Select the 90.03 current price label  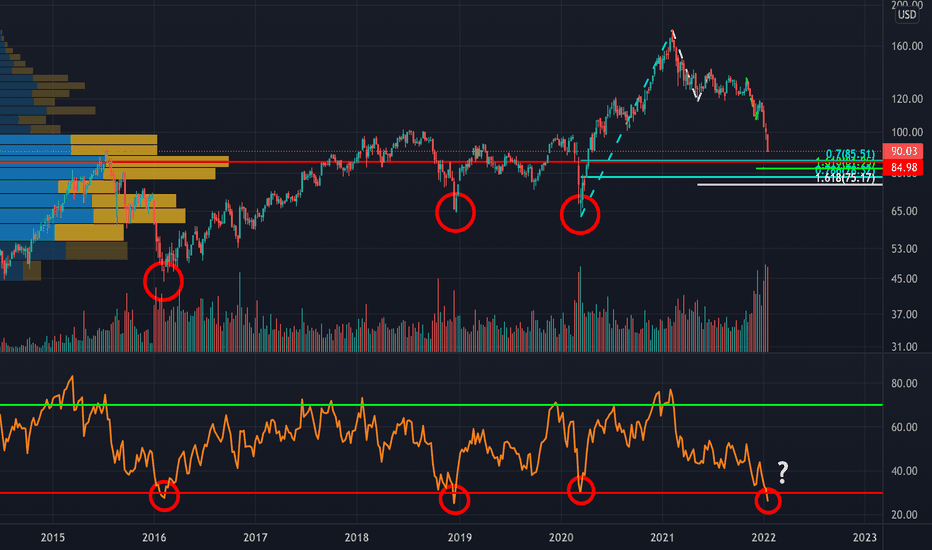[x=903, y=151]
